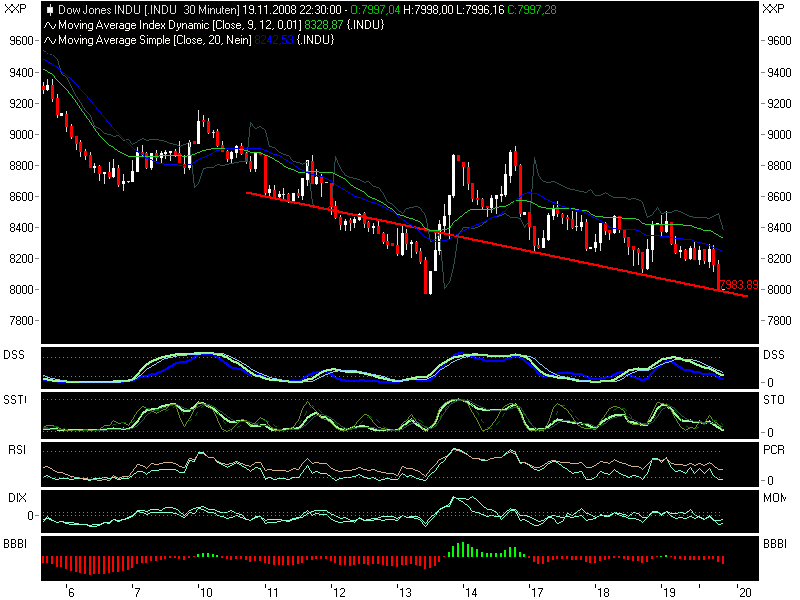Click the right DSS indicator label
The width and height of the screenshot is (800, 600).
coord(774,355)
